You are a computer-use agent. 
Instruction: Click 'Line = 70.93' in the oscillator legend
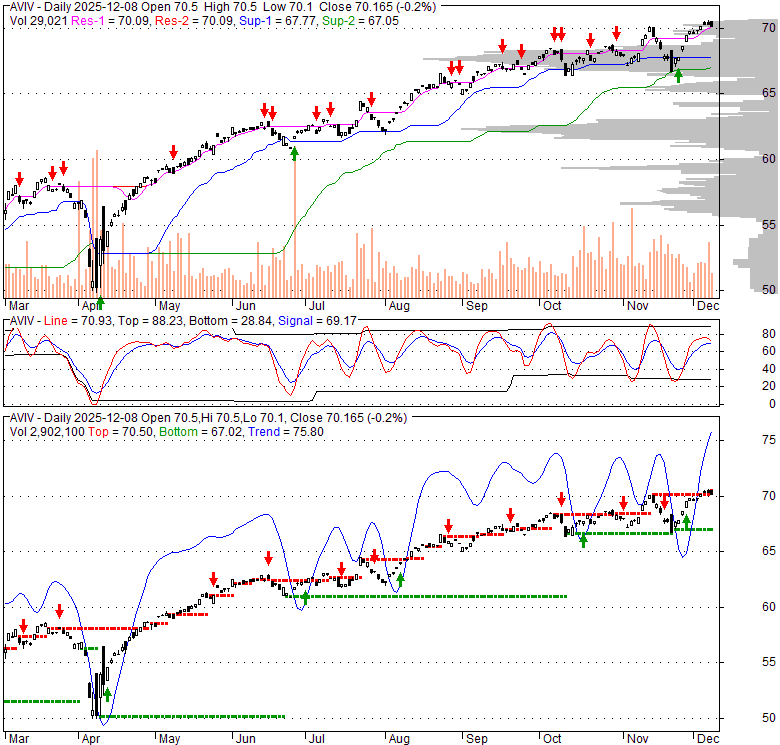(x=76, y=321)
